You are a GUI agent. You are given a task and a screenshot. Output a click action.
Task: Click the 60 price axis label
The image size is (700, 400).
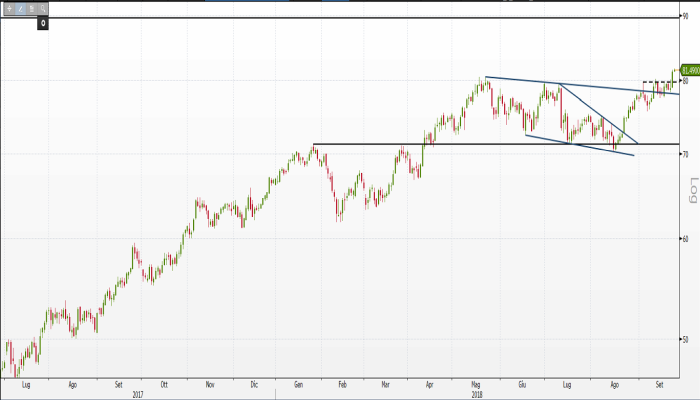[686, 239]
